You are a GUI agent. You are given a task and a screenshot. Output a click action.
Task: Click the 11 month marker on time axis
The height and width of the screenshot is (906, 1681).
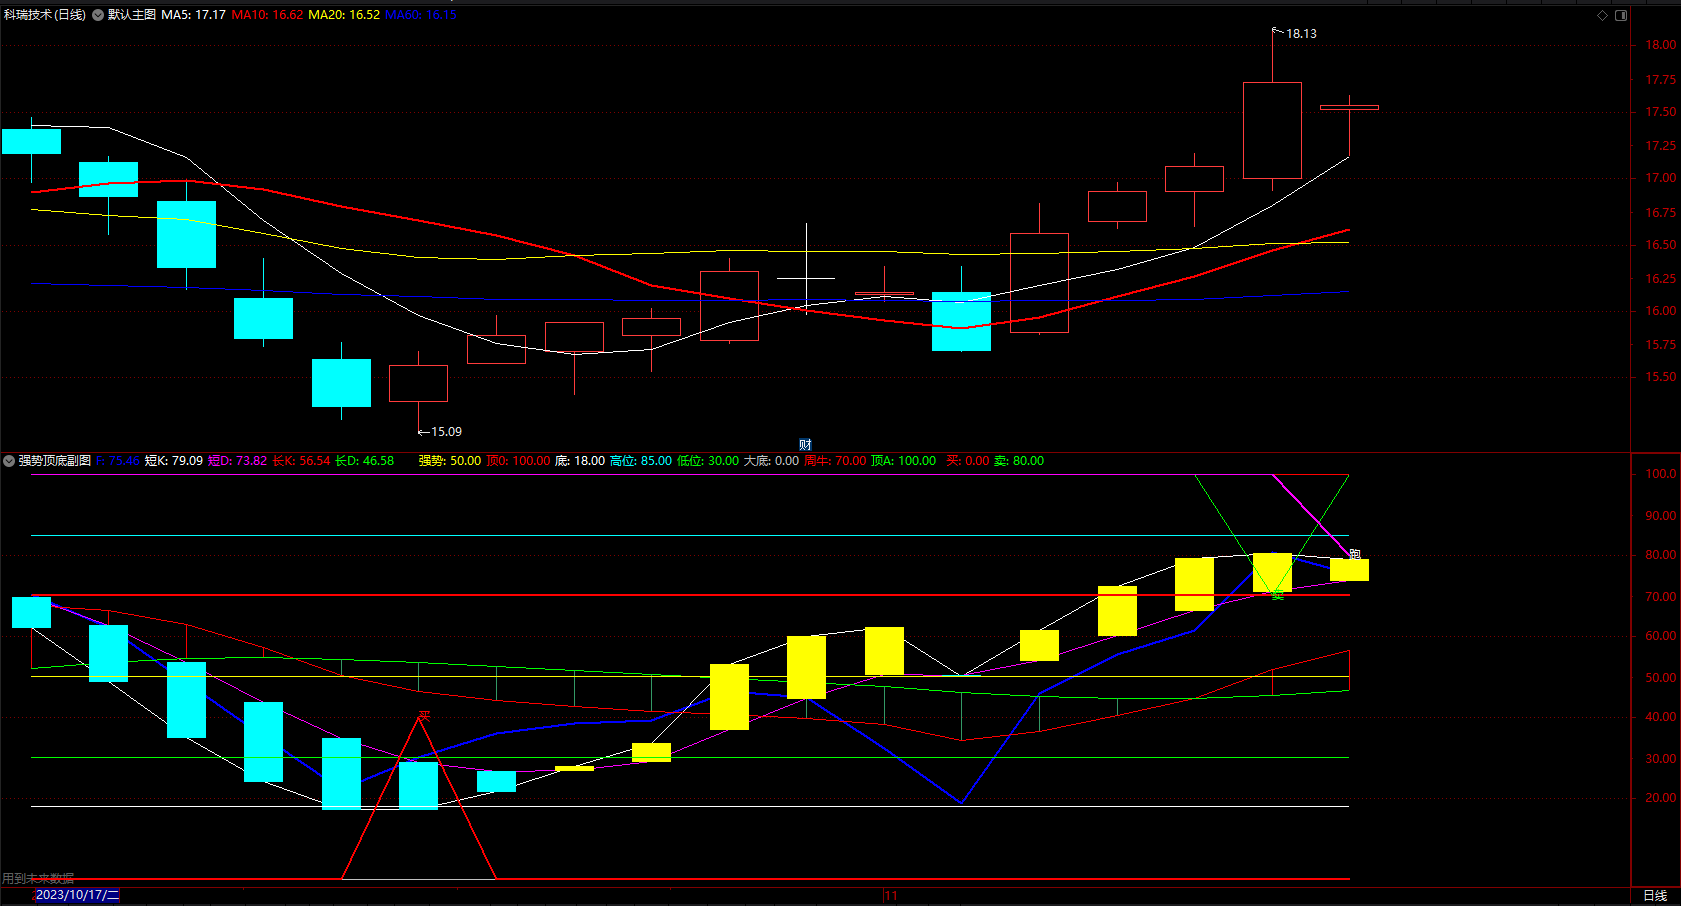pyautogui.click(x=891, y=896)
